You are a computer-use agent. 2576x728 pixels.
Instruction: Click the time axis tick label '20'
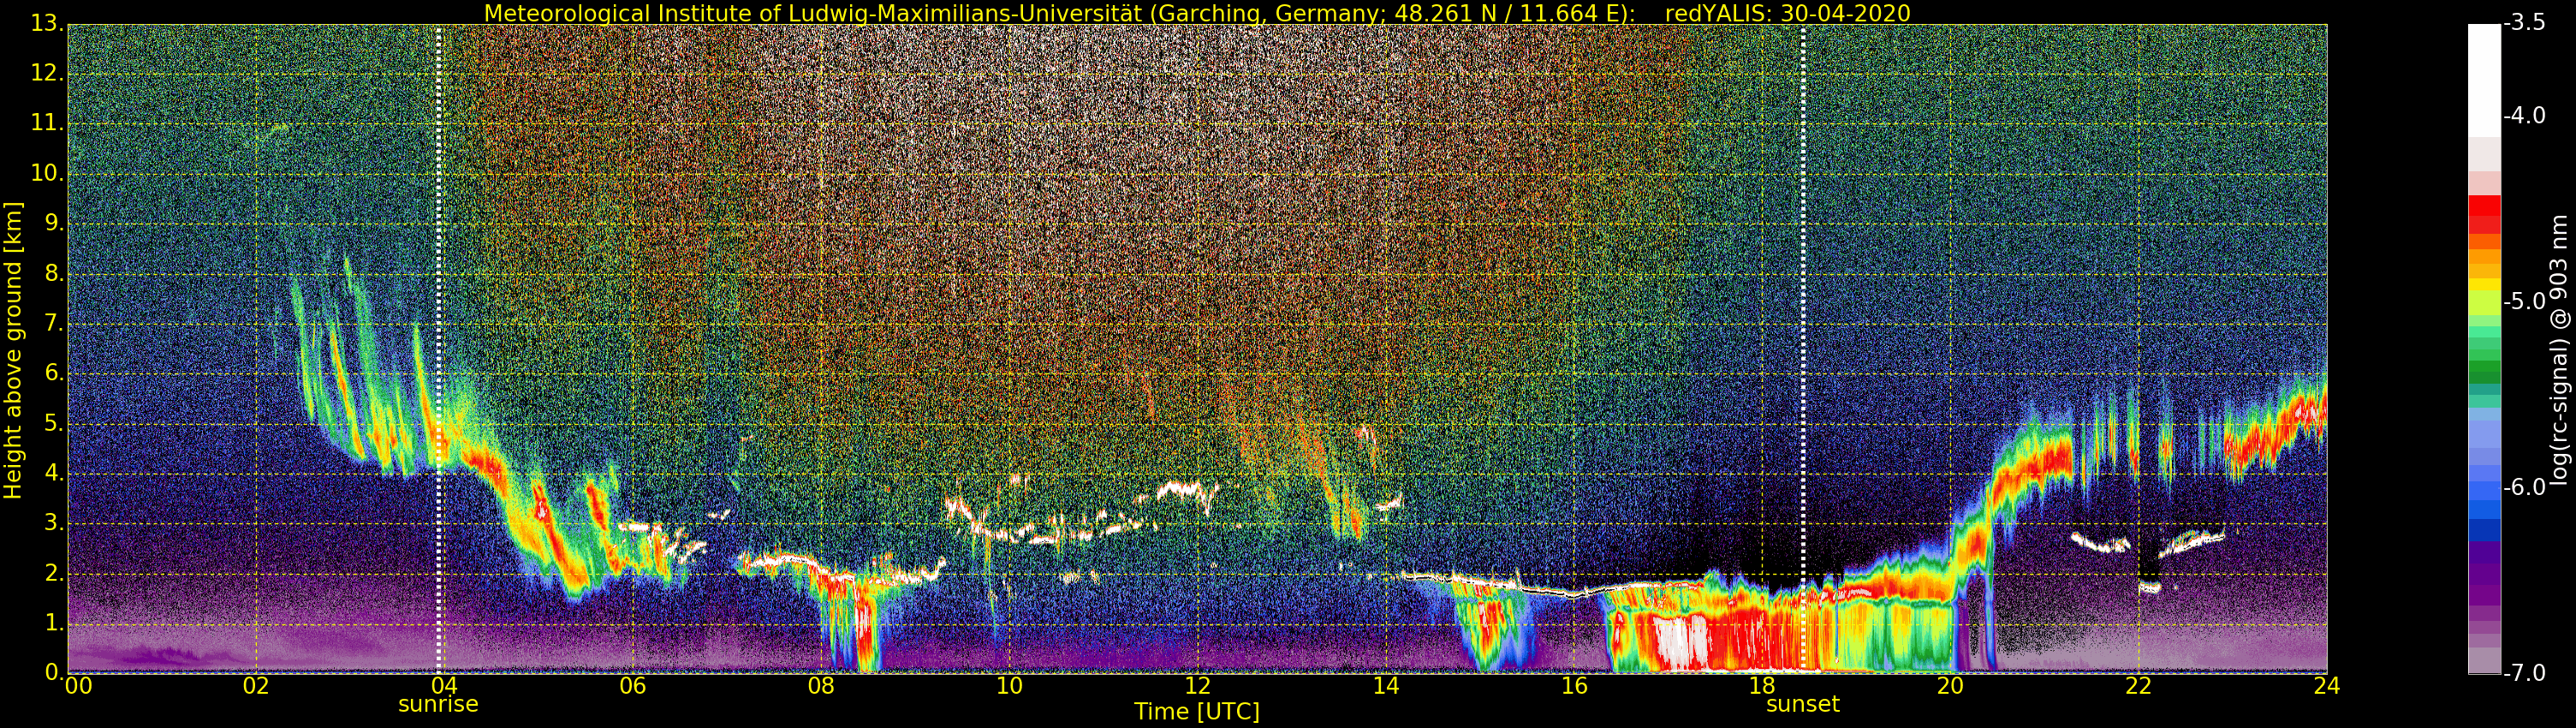pyautogui.click(x=1950, y=686)
